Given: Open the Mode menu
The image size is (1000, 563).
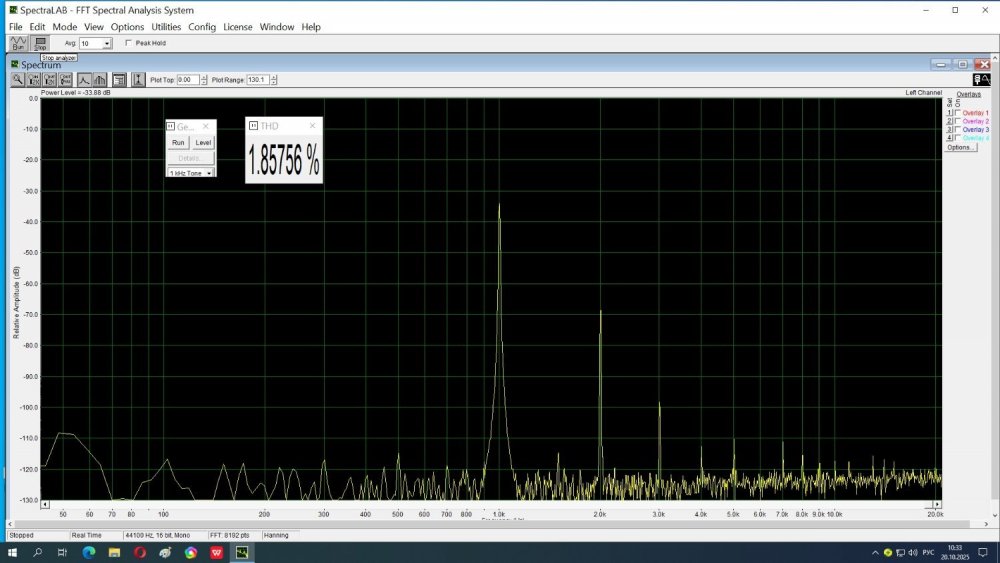Looking at the screenshot, I should point(64,27).
